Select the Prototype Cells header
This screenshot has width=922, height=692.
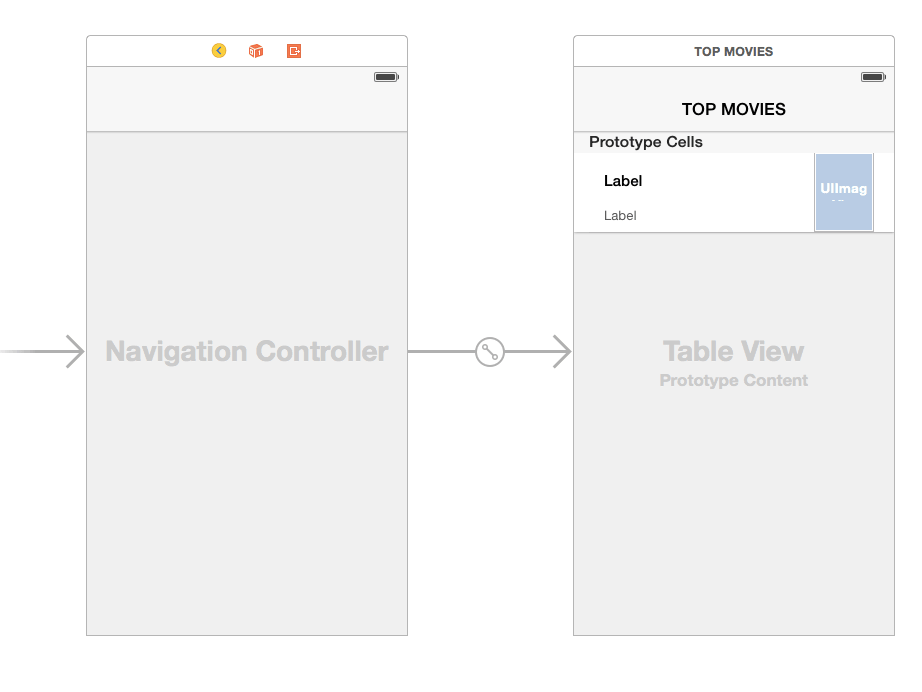(646, 142)
